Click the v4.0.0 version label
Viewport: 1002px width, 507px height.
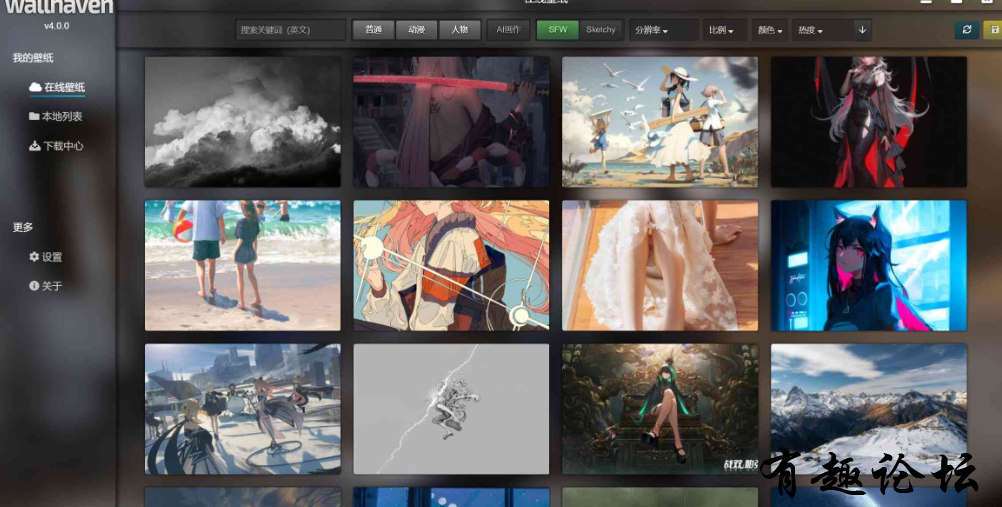[x=56, y=26]
